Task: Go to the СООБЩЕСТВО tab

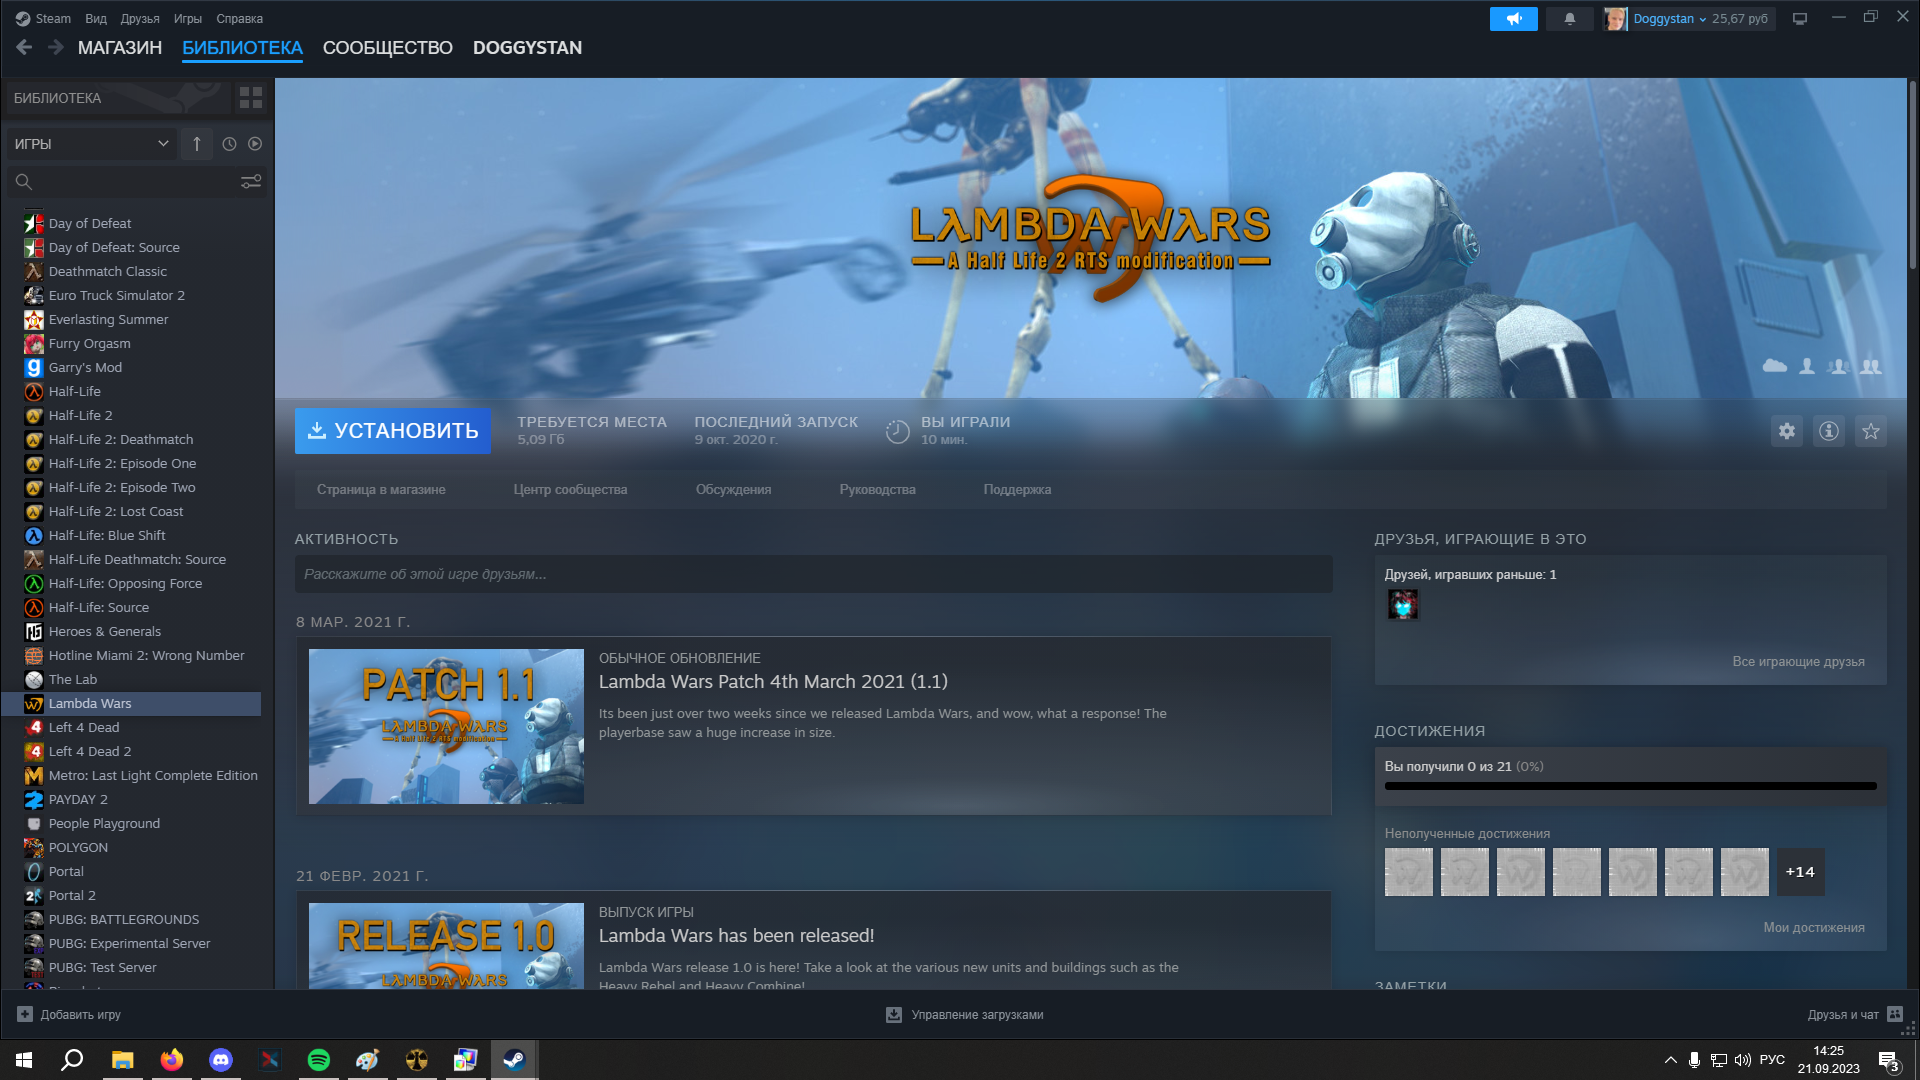Action: point(388,48)
